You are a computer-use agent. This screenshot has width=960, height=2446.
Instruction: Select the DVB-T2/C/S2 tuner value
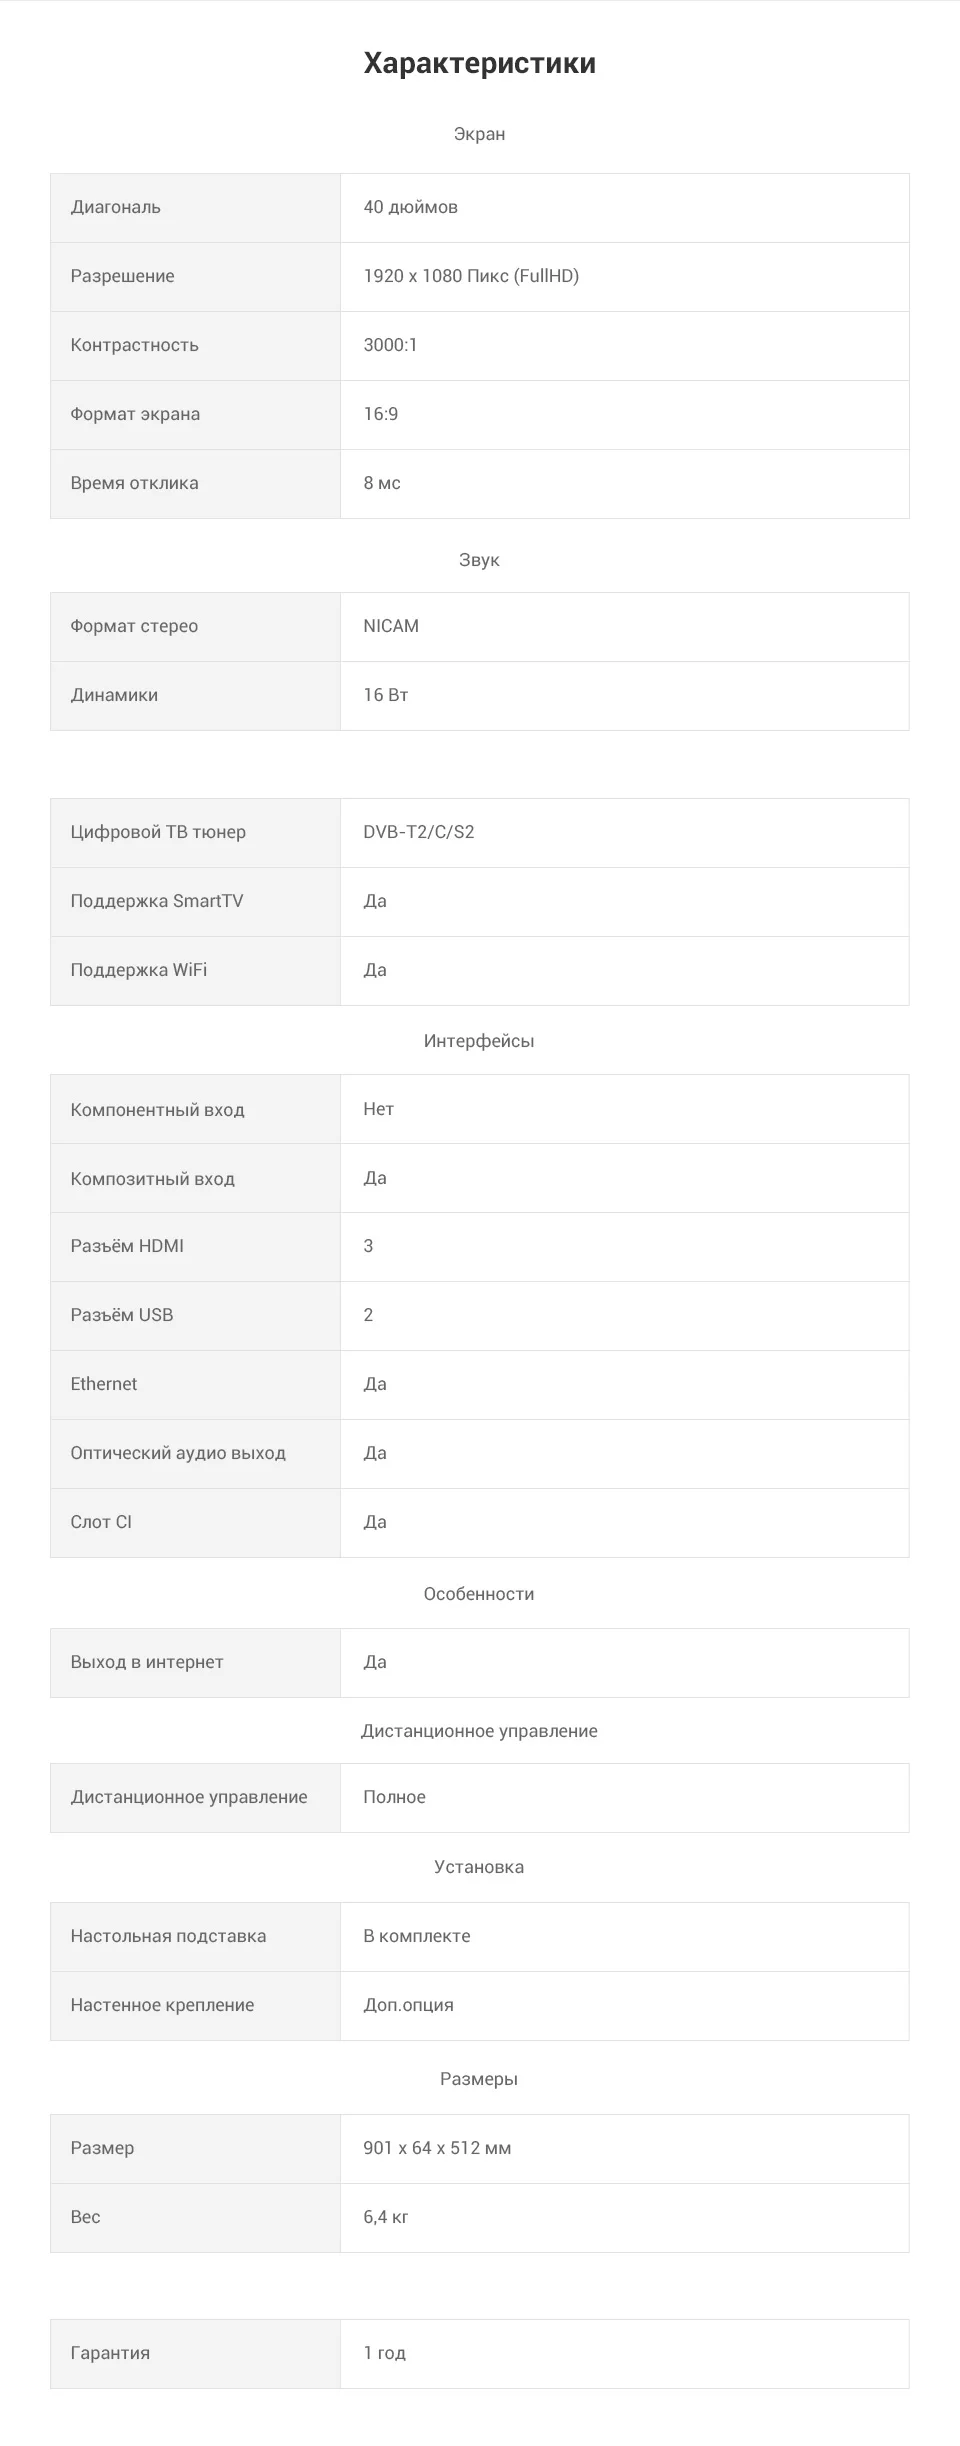pos(419,832)
